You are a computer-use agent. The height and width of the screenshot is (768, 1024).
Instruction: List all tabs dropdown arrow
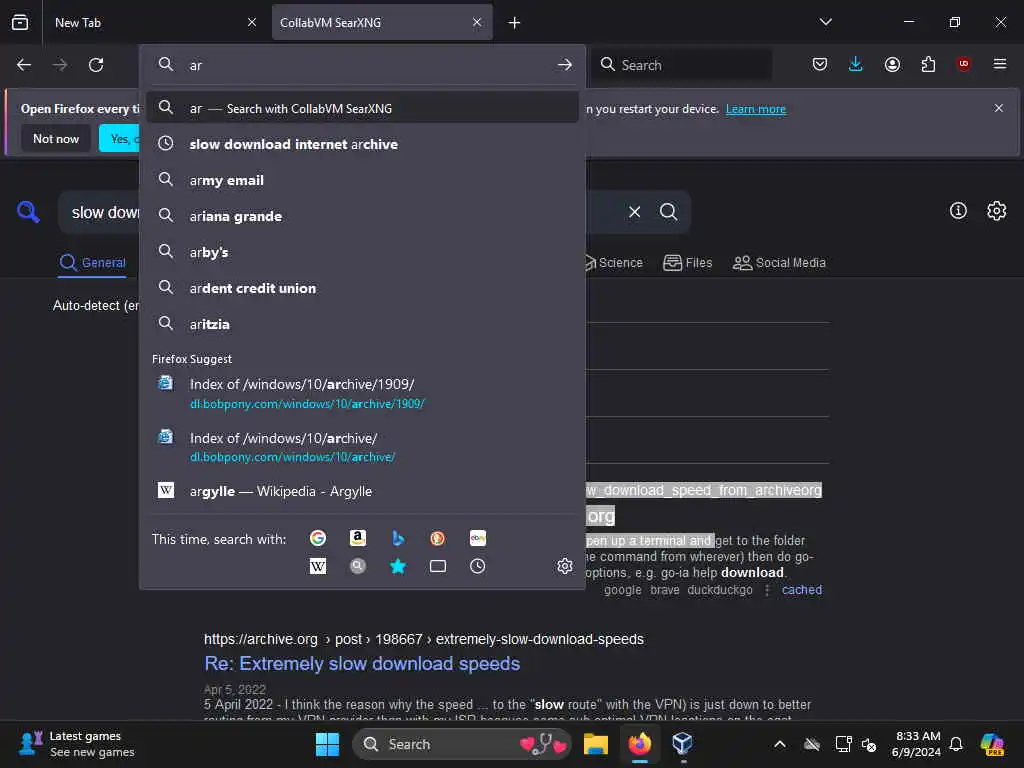coord(825,22)
